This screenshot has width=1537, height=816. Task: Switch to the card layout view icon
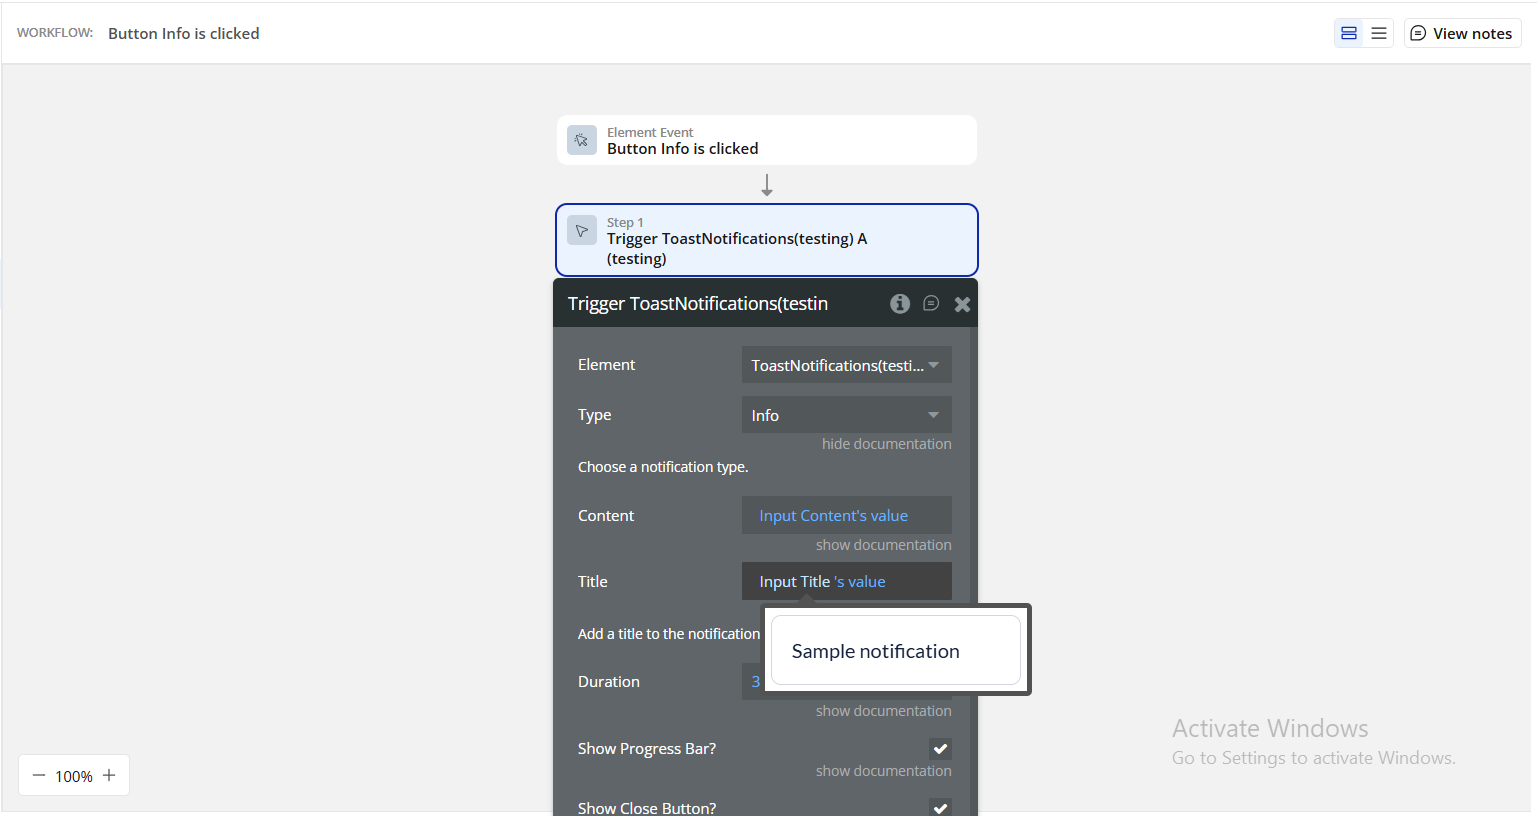pos(1348,33)
